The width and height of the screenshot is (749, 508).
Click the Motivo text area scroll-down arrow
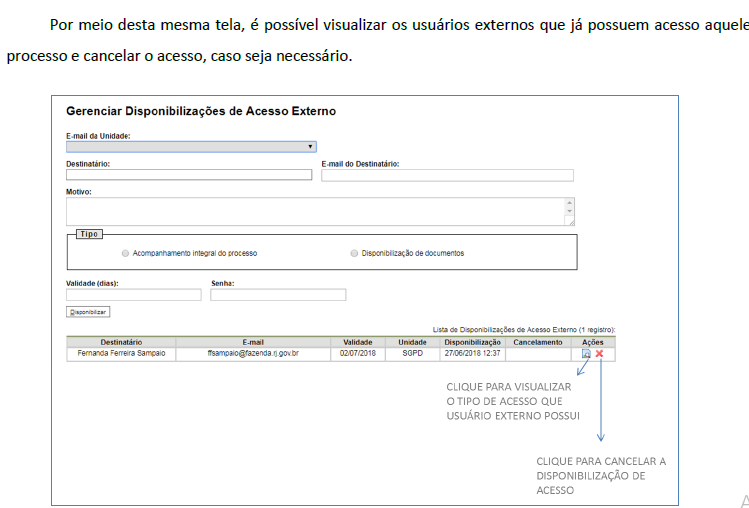[570, 213]
